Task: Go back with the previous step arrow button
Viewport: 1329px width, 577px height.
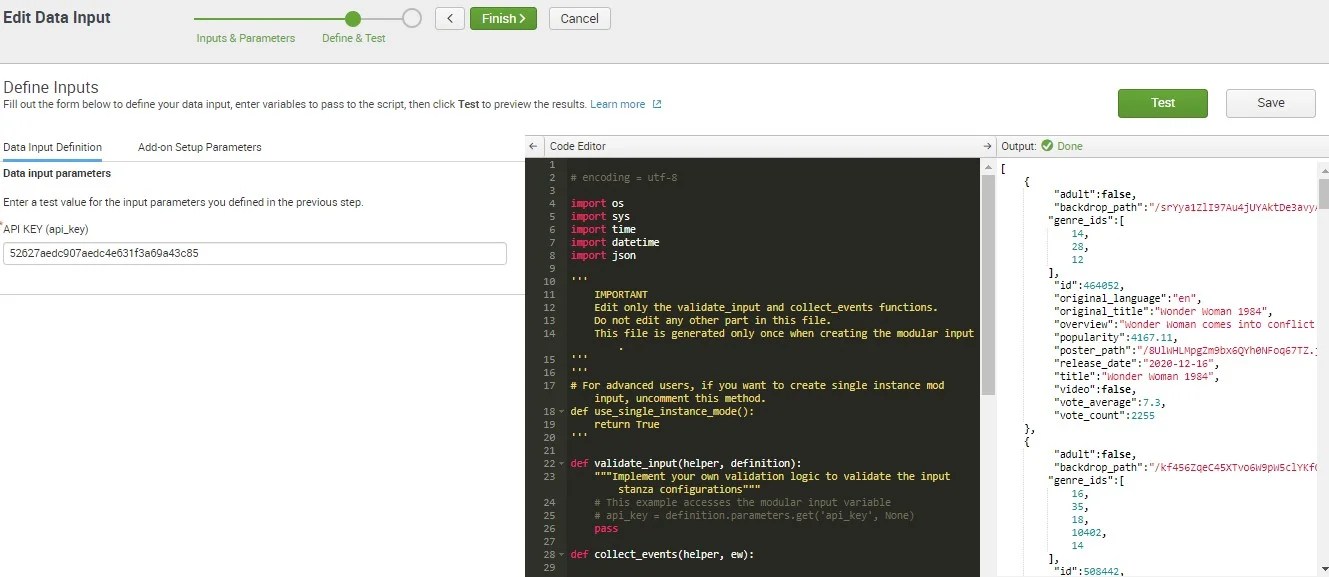Action: click(x=450, y=18)
